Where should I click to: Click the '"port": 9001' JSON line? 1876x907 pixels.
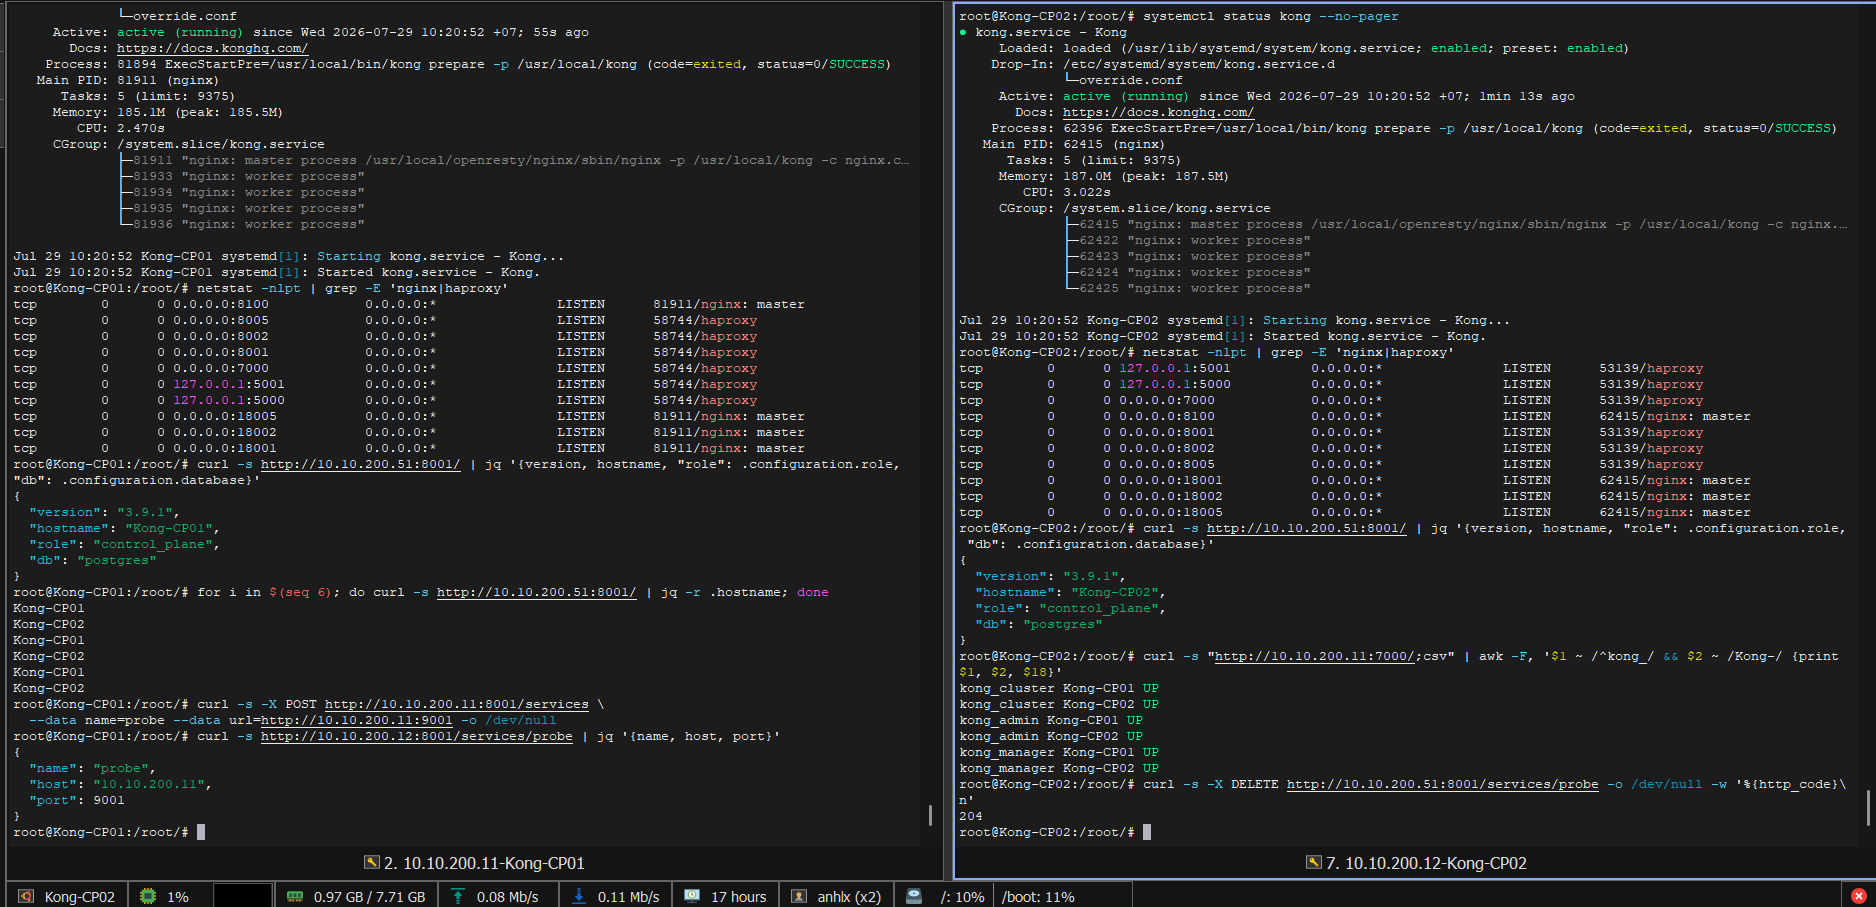click(77, 800)
